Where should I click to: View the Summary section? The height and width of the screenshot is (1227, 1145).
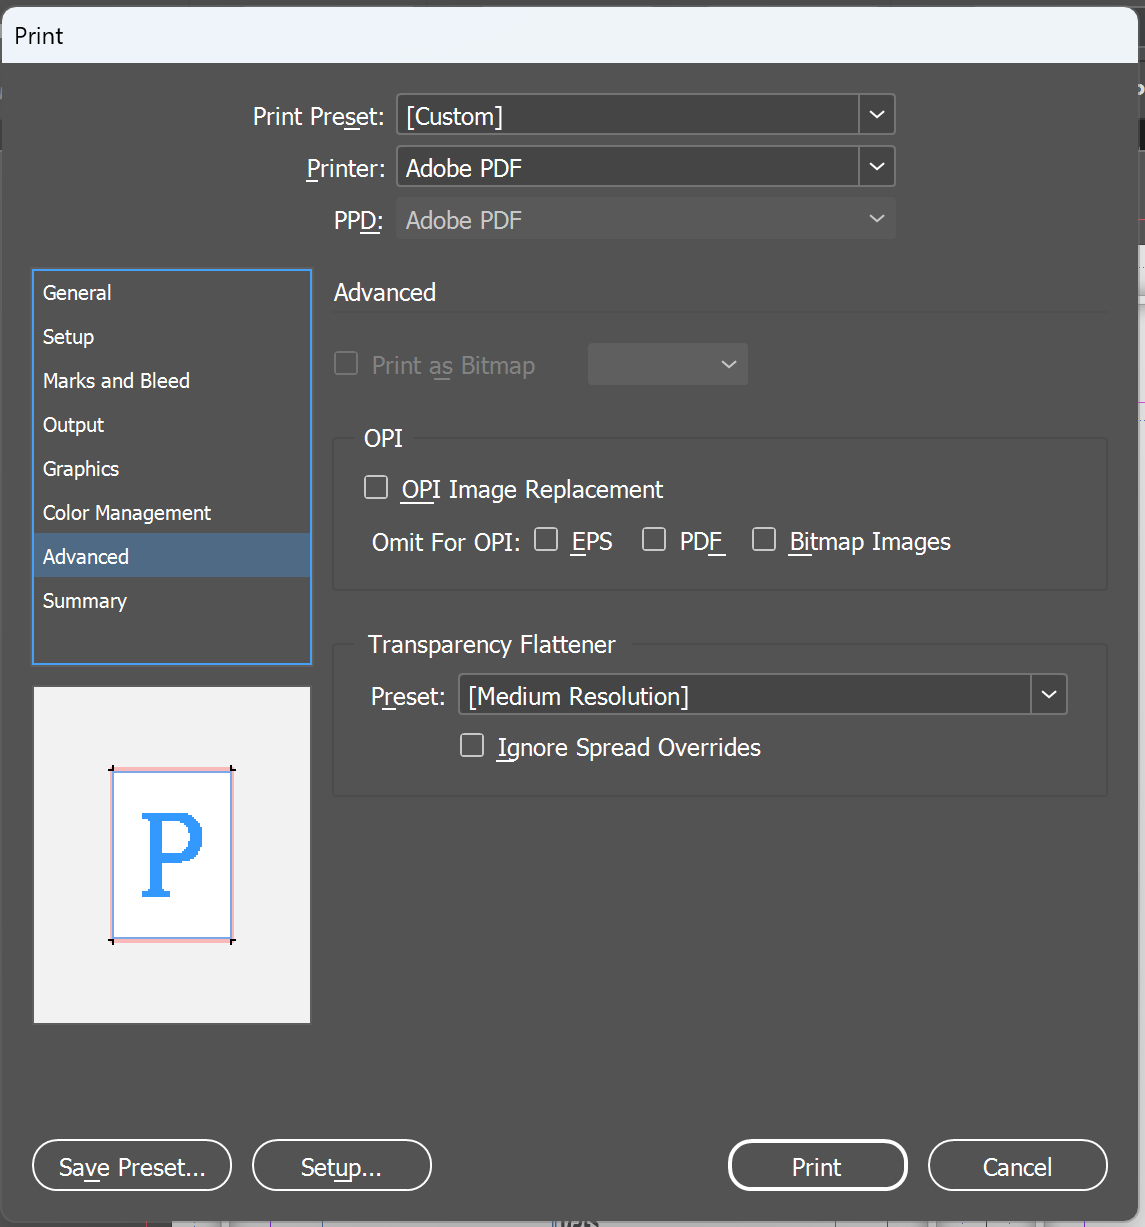pos(84,601)
